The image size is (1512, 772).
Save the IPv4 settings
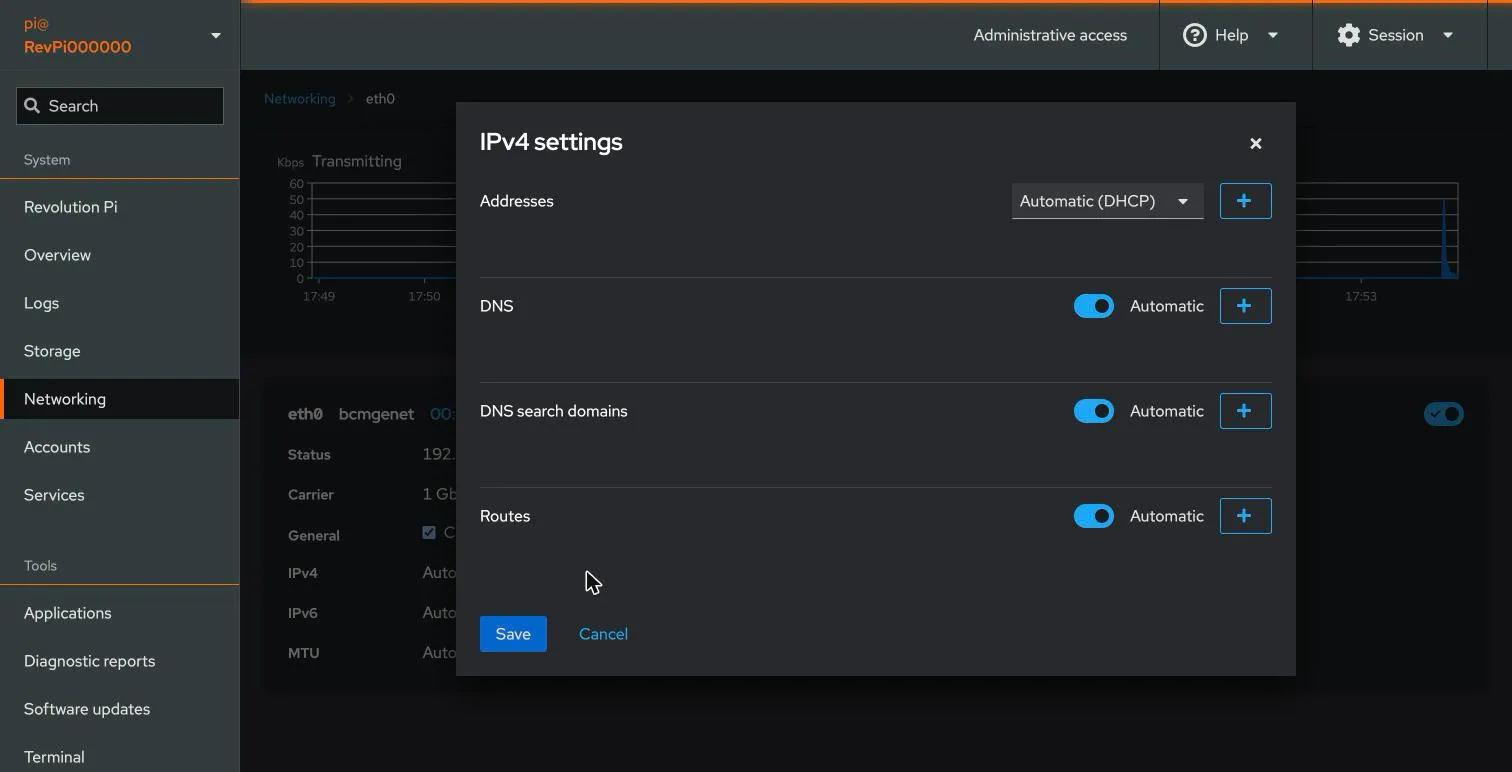[513, 634]
